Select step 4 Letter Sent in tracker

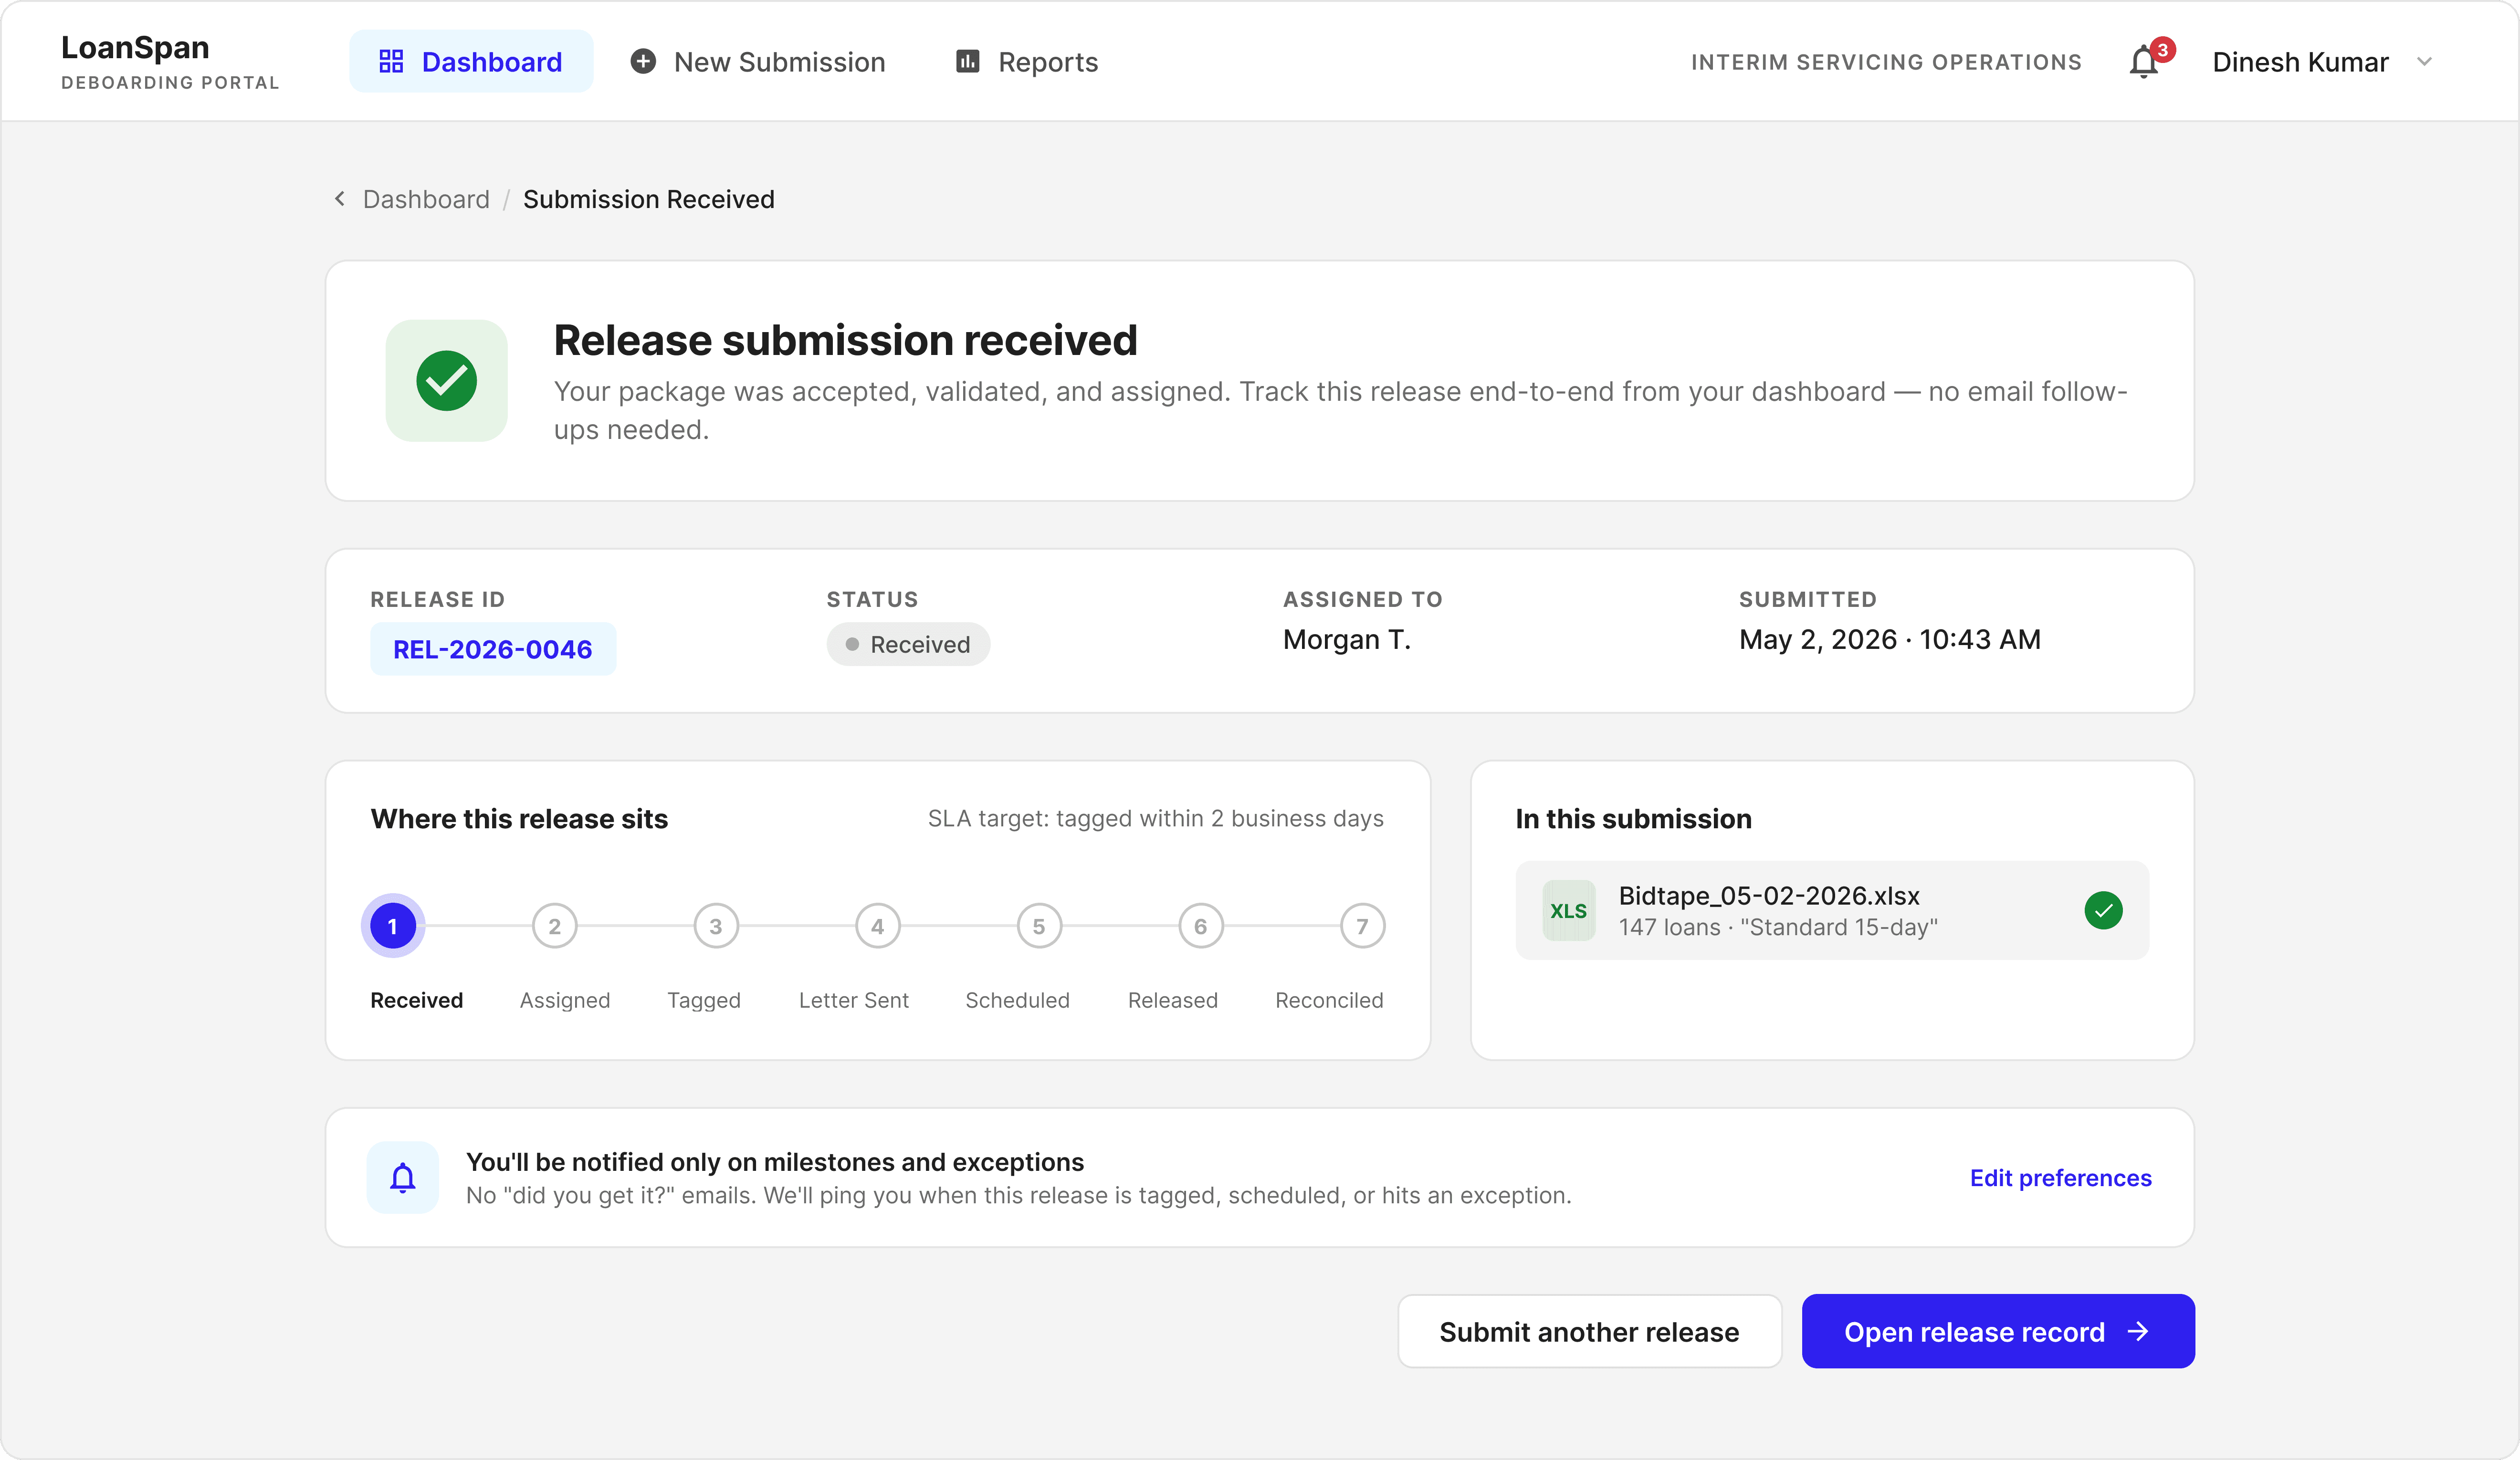(878, 926)
